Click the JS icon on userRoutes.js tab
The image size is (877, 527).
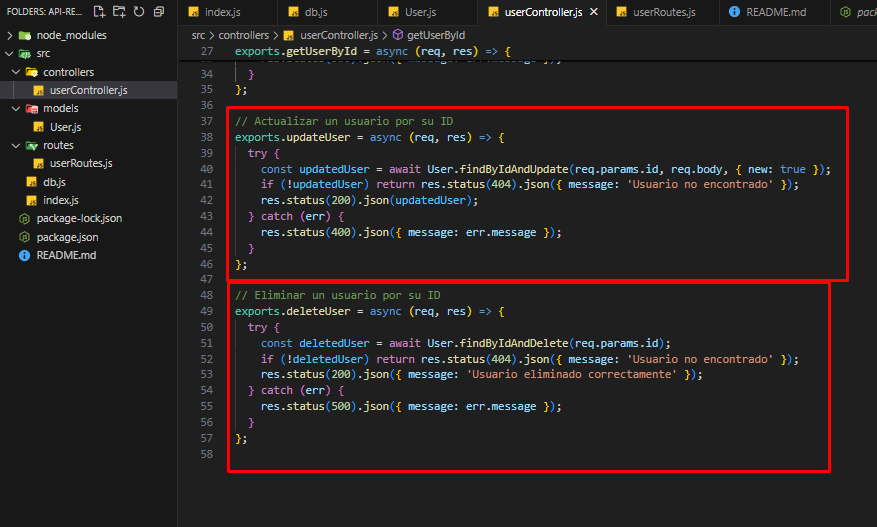[621, 12]
